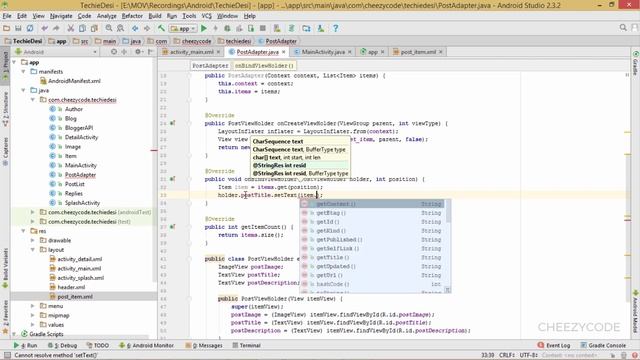Redo with the Redo arrow icon

[x=56, y=29]
